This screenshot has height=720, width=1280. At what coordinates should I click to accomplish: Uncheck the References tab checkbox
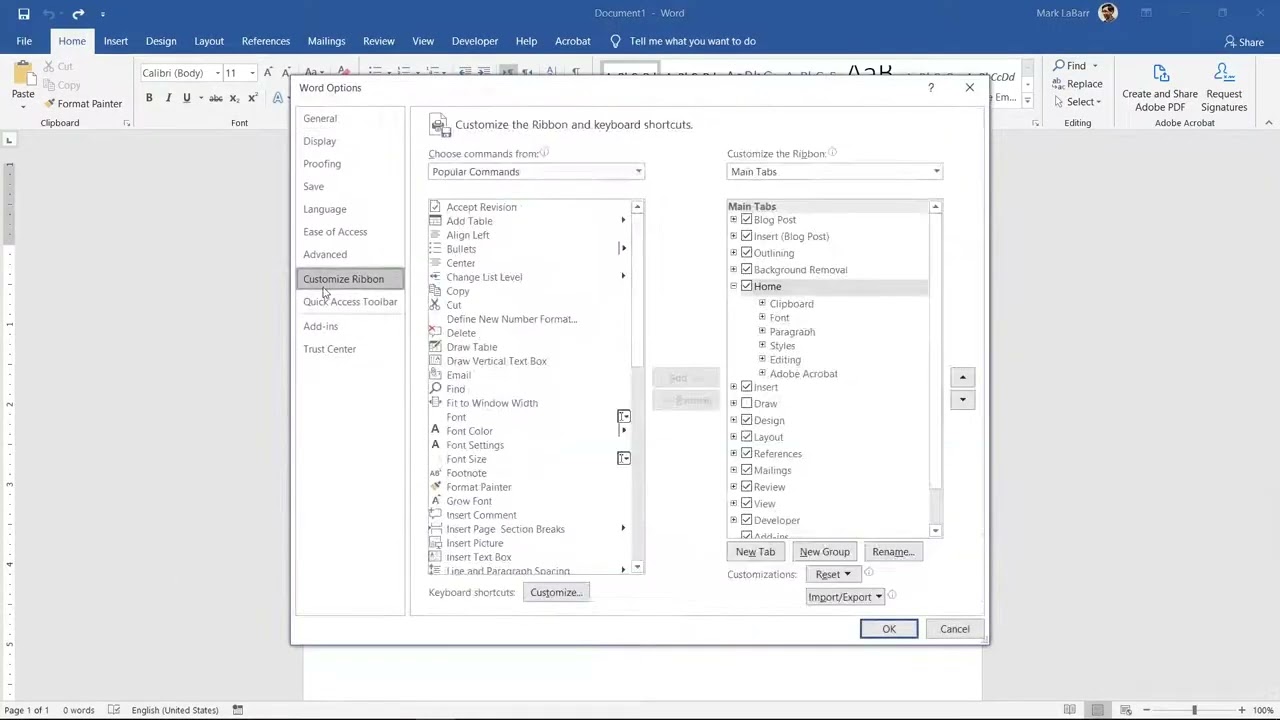click(x=746, y=453)
